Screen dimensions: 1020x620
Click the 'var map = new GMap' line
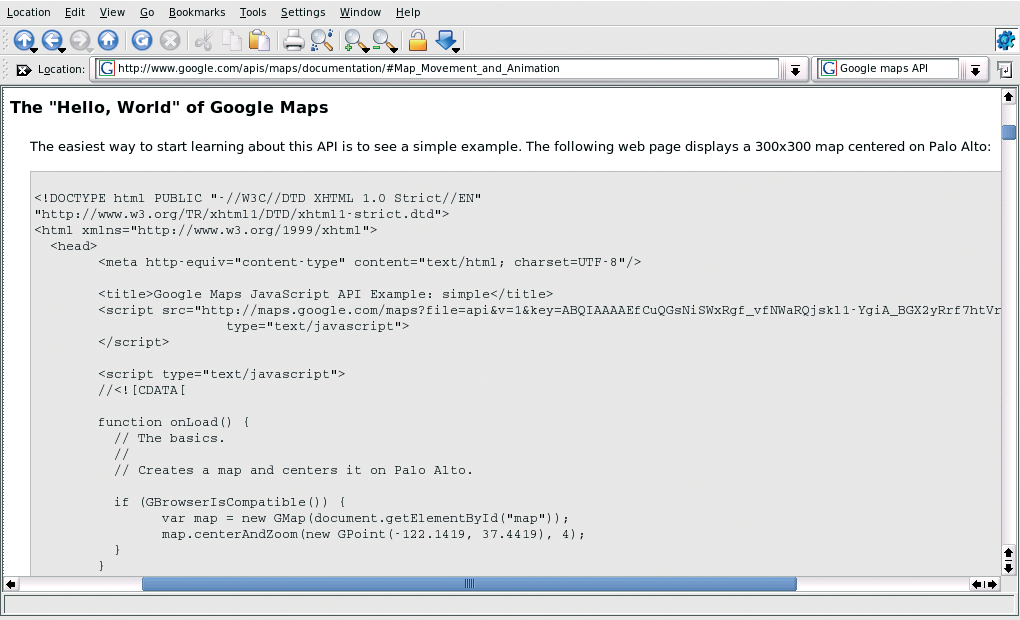pyautogui.click(x=365, y=519)
